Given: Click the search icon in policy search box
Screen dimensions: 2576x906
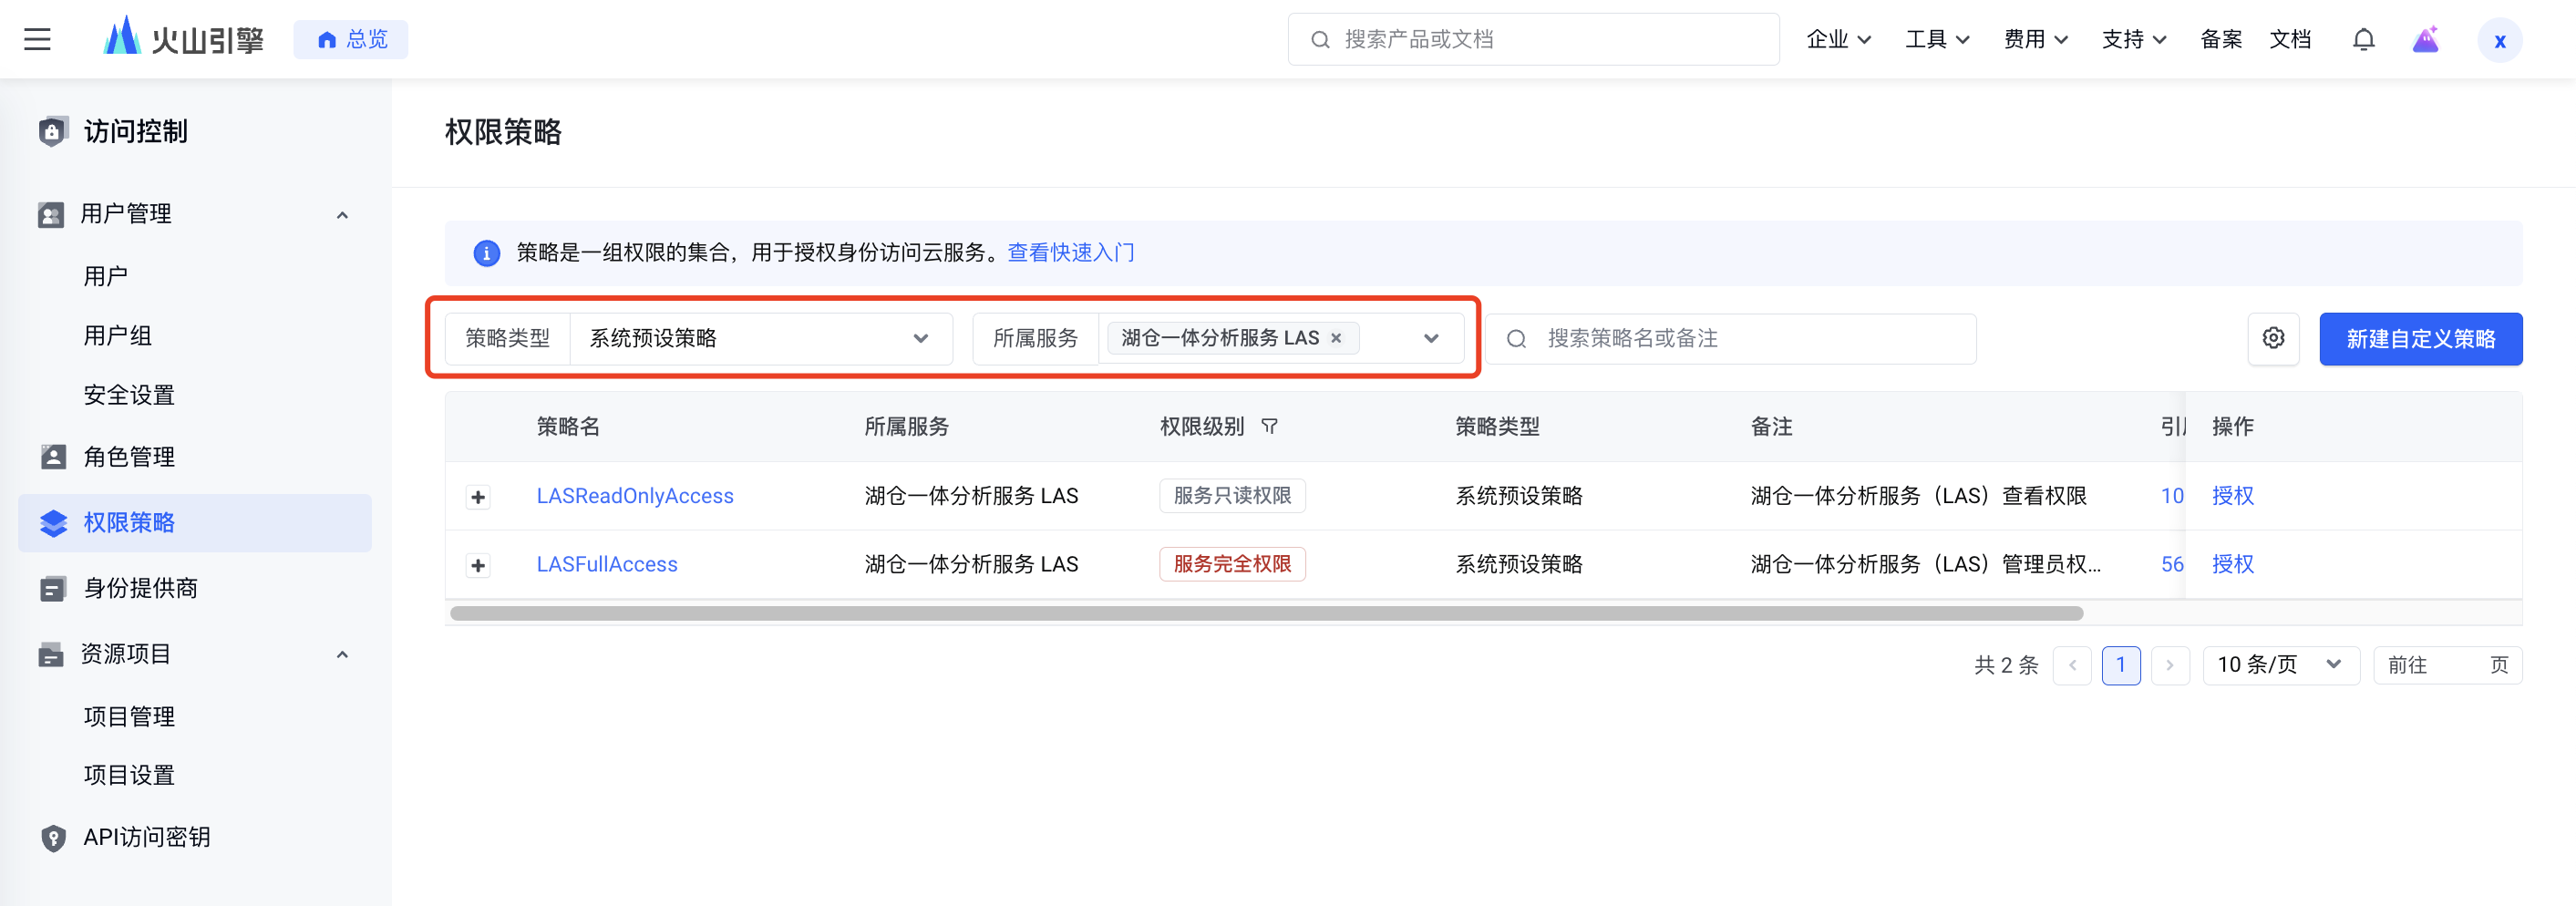Looking at the screenshot, I should (1516, 339).
